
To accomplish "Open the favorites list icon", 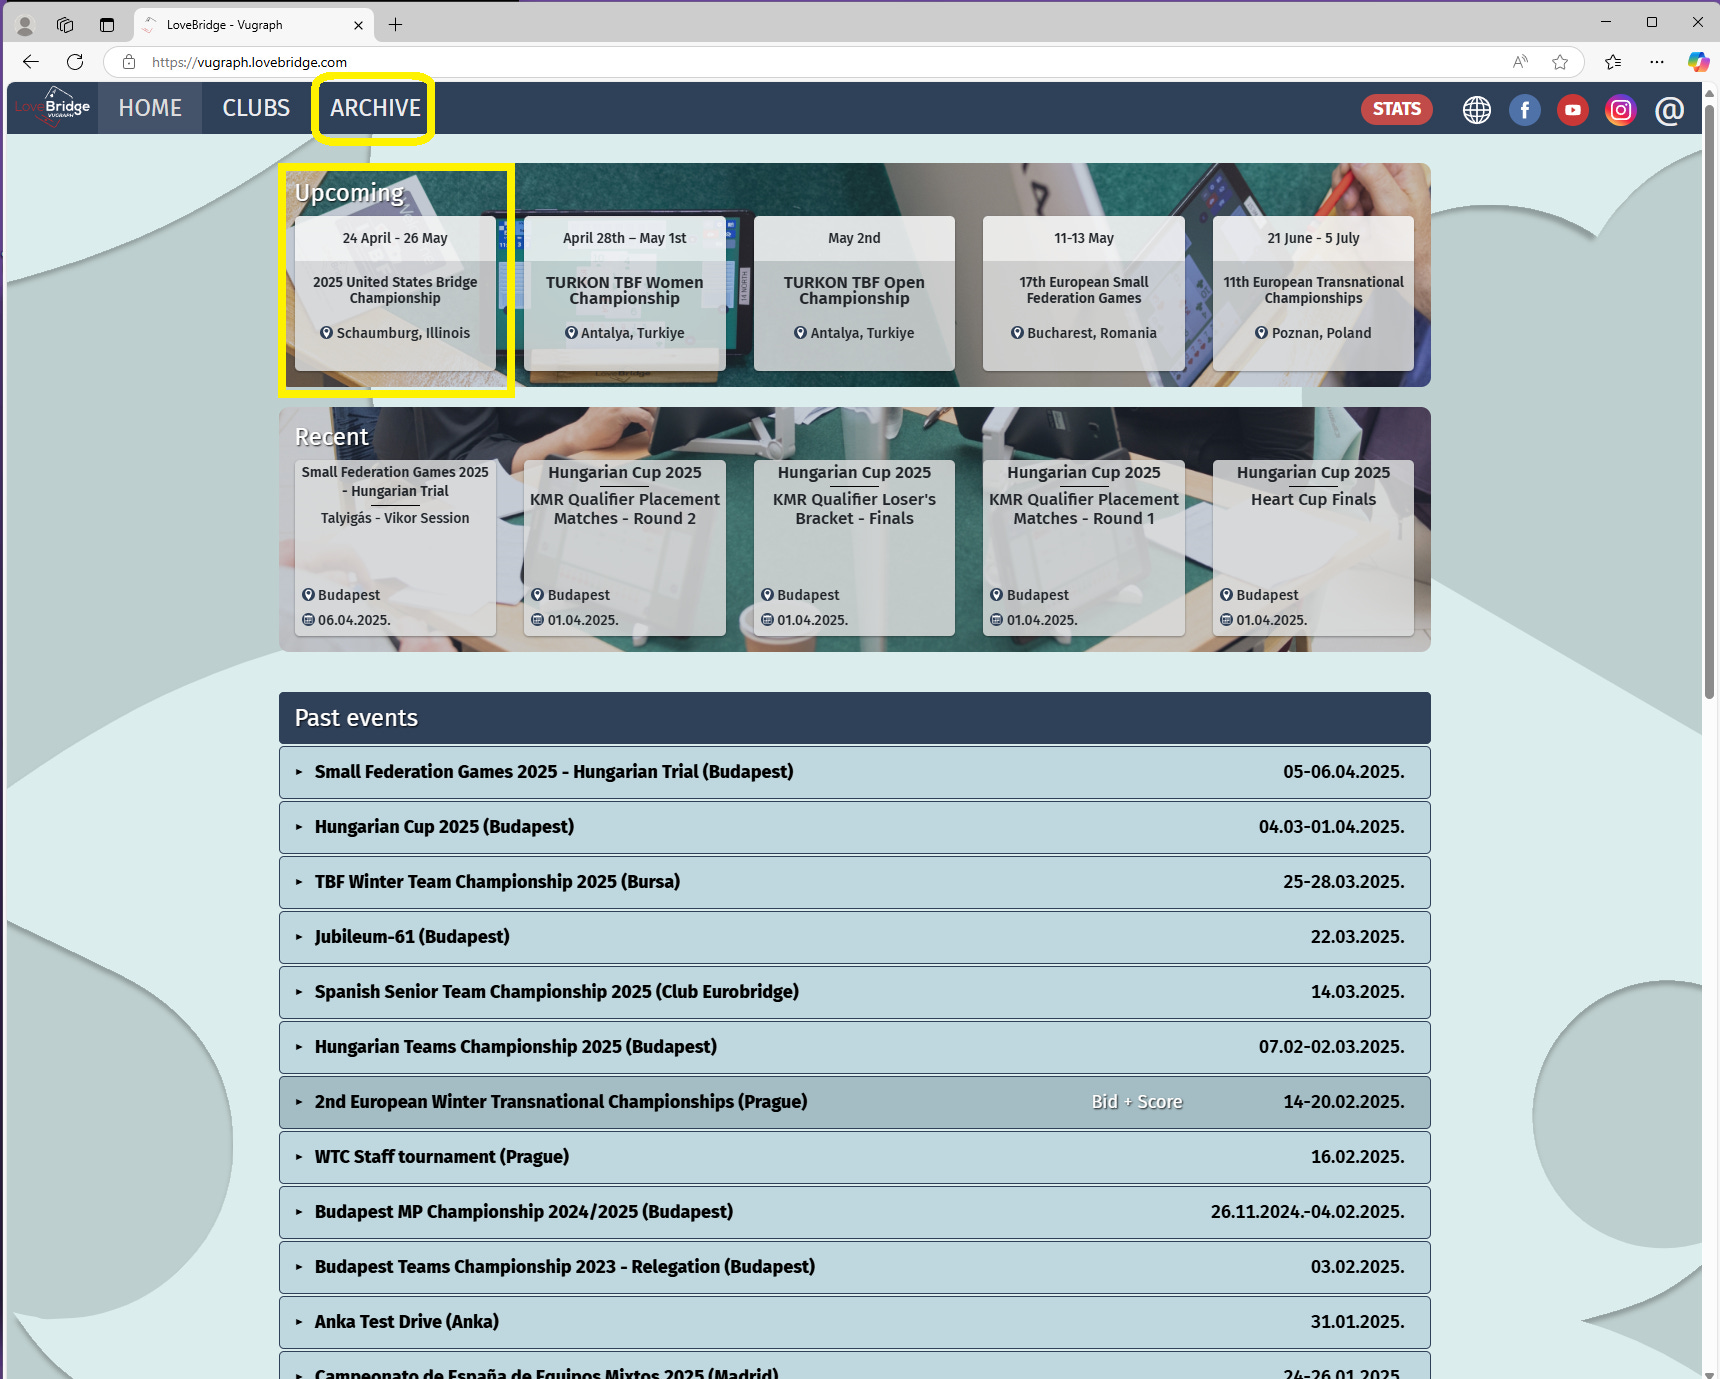I will tap(1613, 62).
